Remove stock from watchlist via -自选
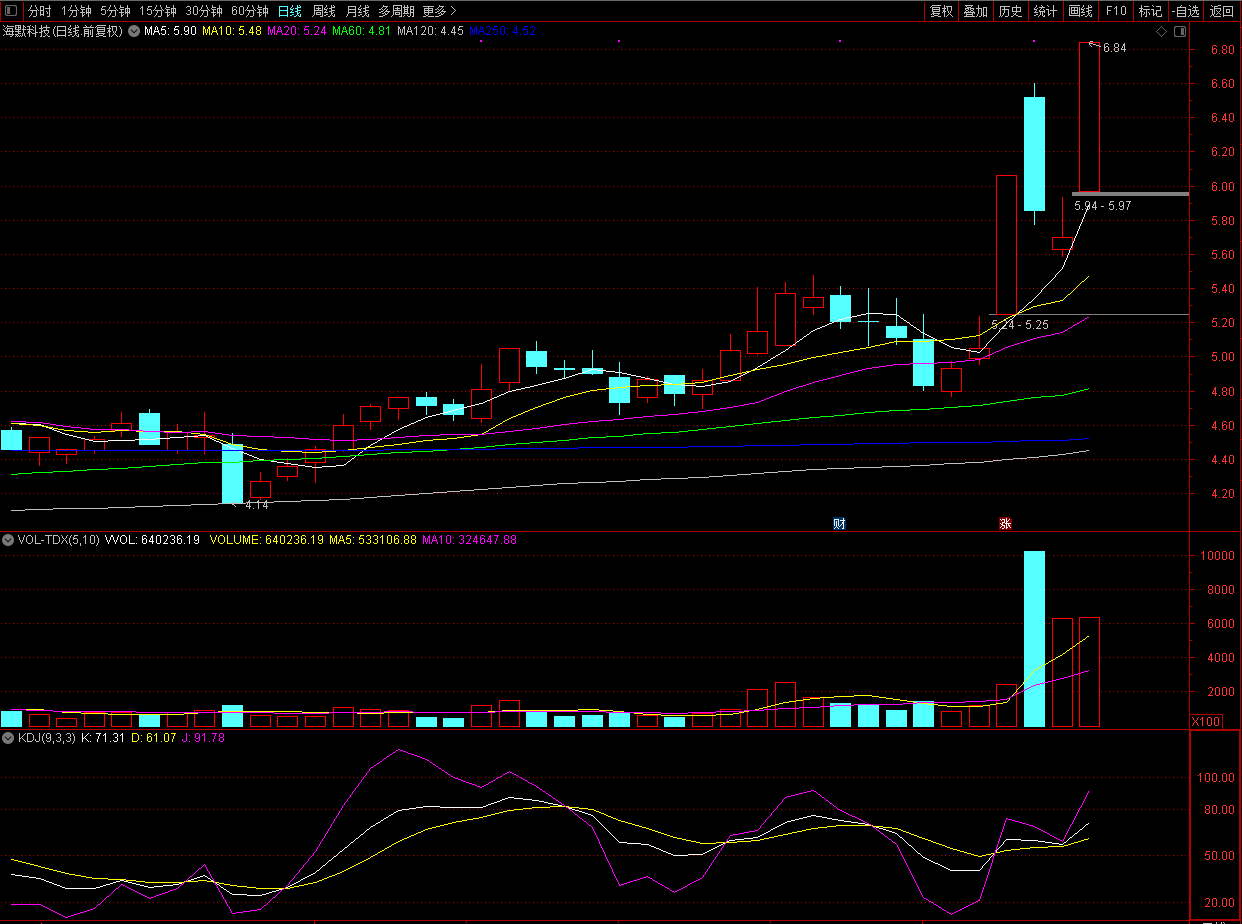 point(1185,11)
